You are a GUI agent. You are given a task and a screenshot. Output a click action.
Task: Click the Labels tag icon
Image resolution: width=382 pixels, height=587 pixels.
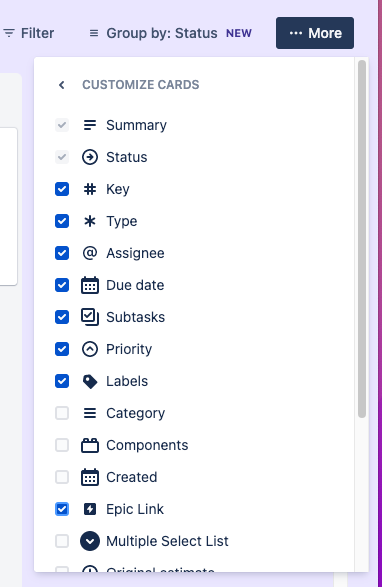click(90, 381)
